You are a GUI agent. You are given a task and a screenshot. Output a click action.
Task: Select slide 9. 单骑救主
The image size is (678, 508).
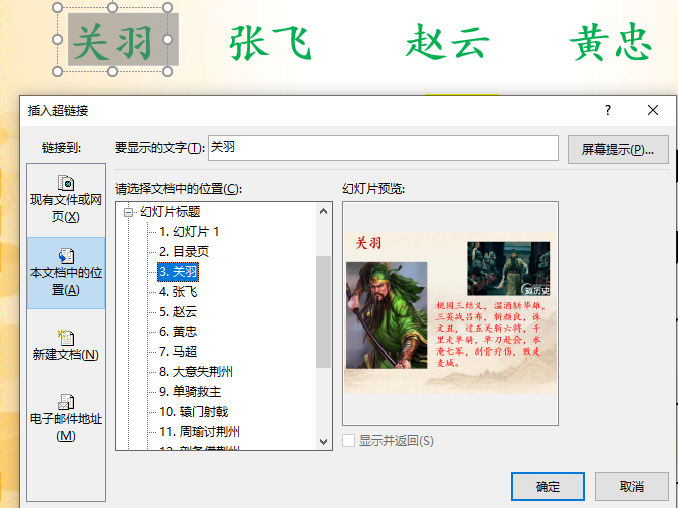pyautogui.click(x=190, y=392)
